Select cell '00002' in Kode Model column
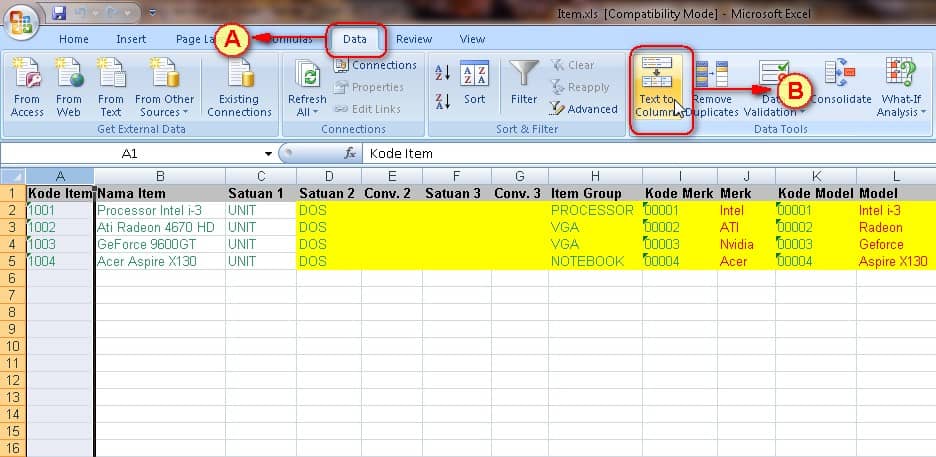This screenshot has width=936, height=457. pos(816,227)
